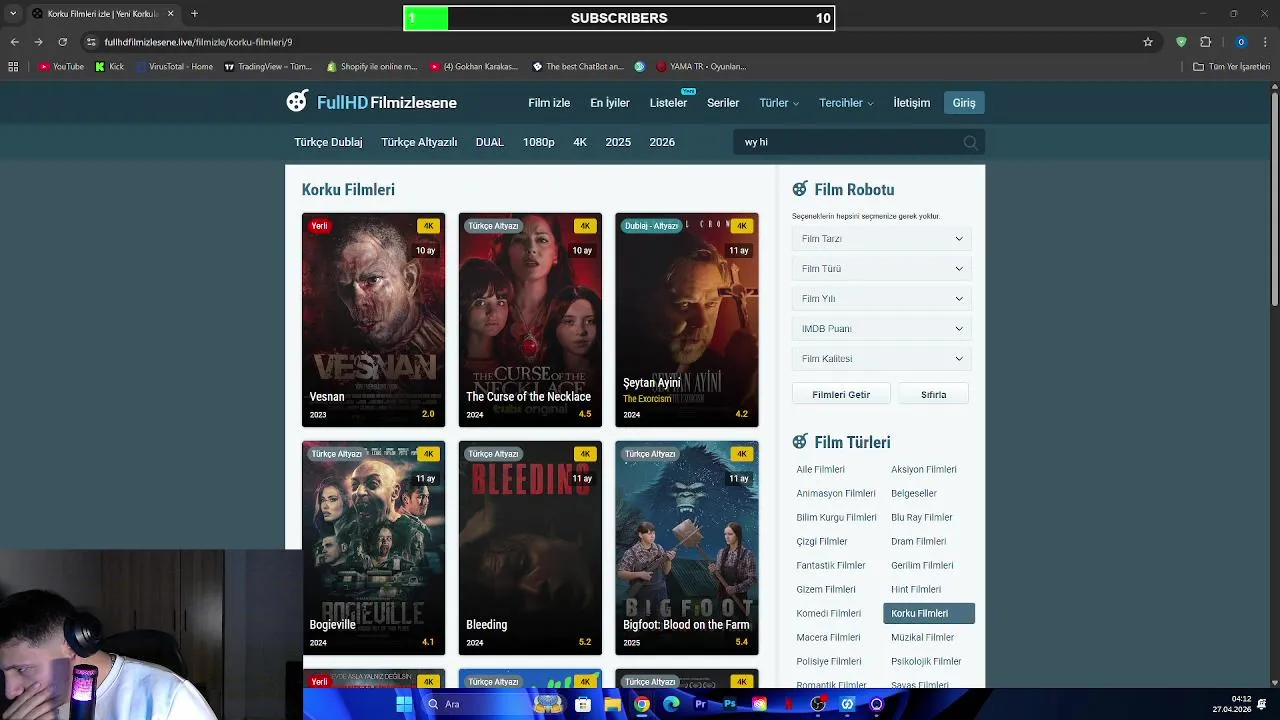This screenshot has width=1280, height=720.
Task: Click the browser forward arrow
Action: [38, 42]
